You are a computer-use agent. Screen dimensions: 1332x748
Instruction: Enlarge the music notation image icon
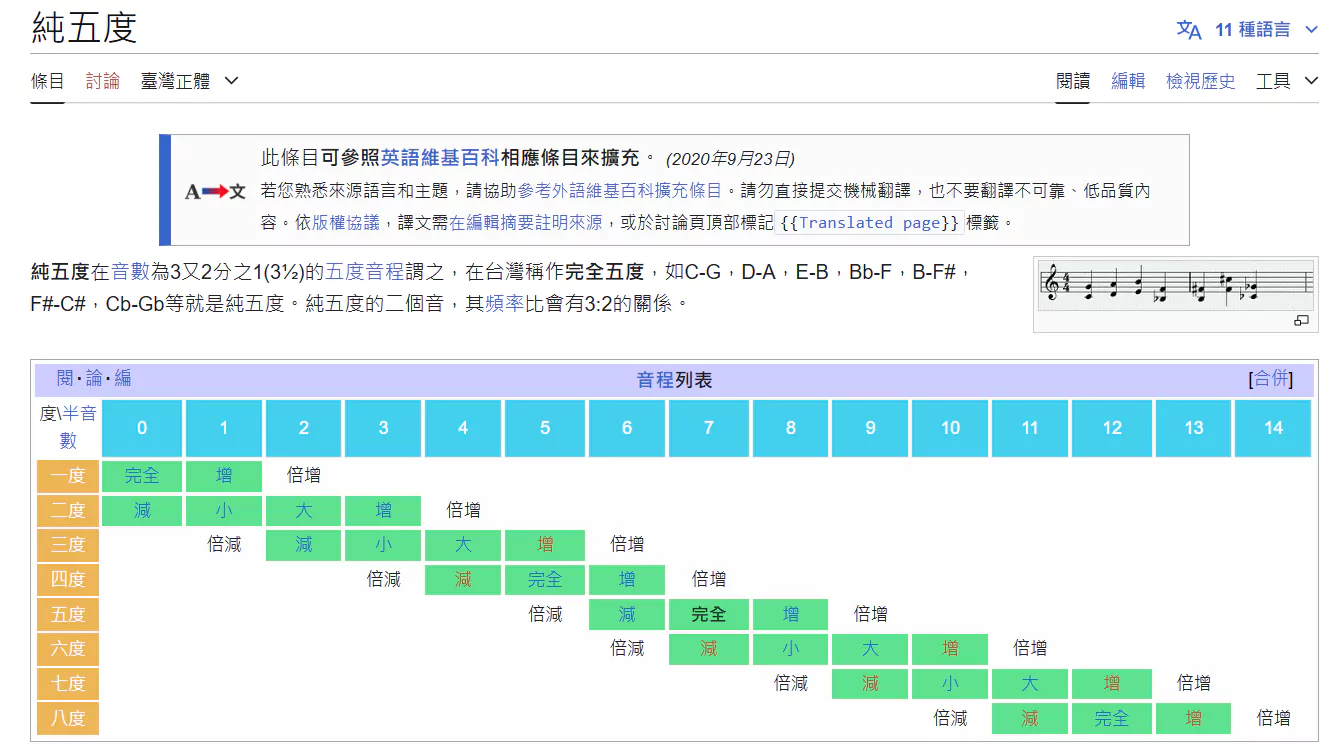pos(1301,320)
